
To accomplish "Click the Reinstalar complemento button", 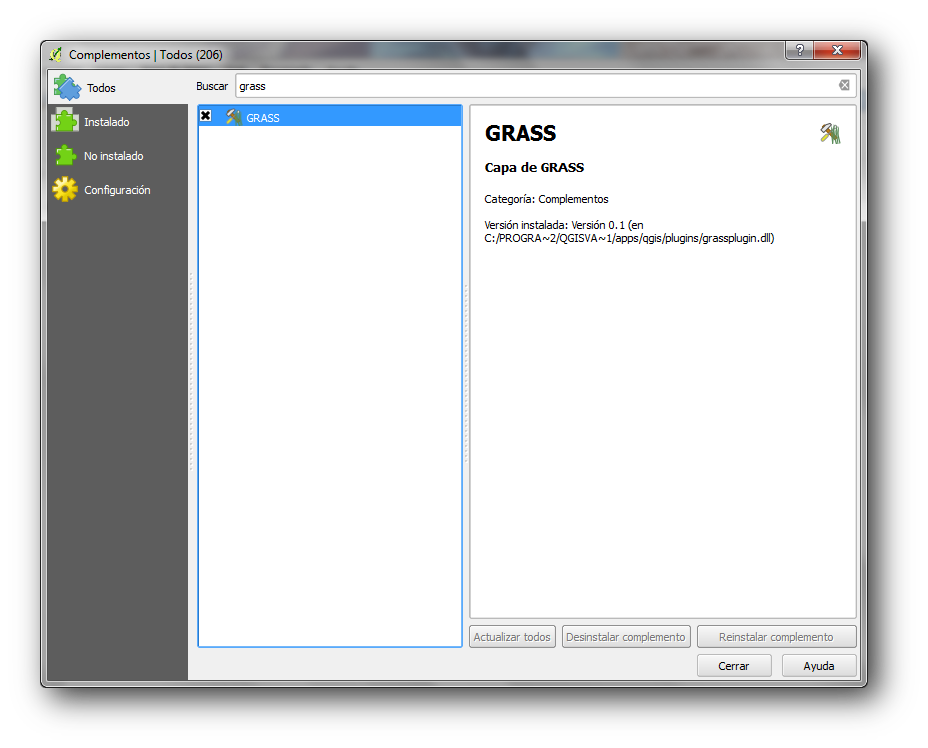I will point(776,637).
